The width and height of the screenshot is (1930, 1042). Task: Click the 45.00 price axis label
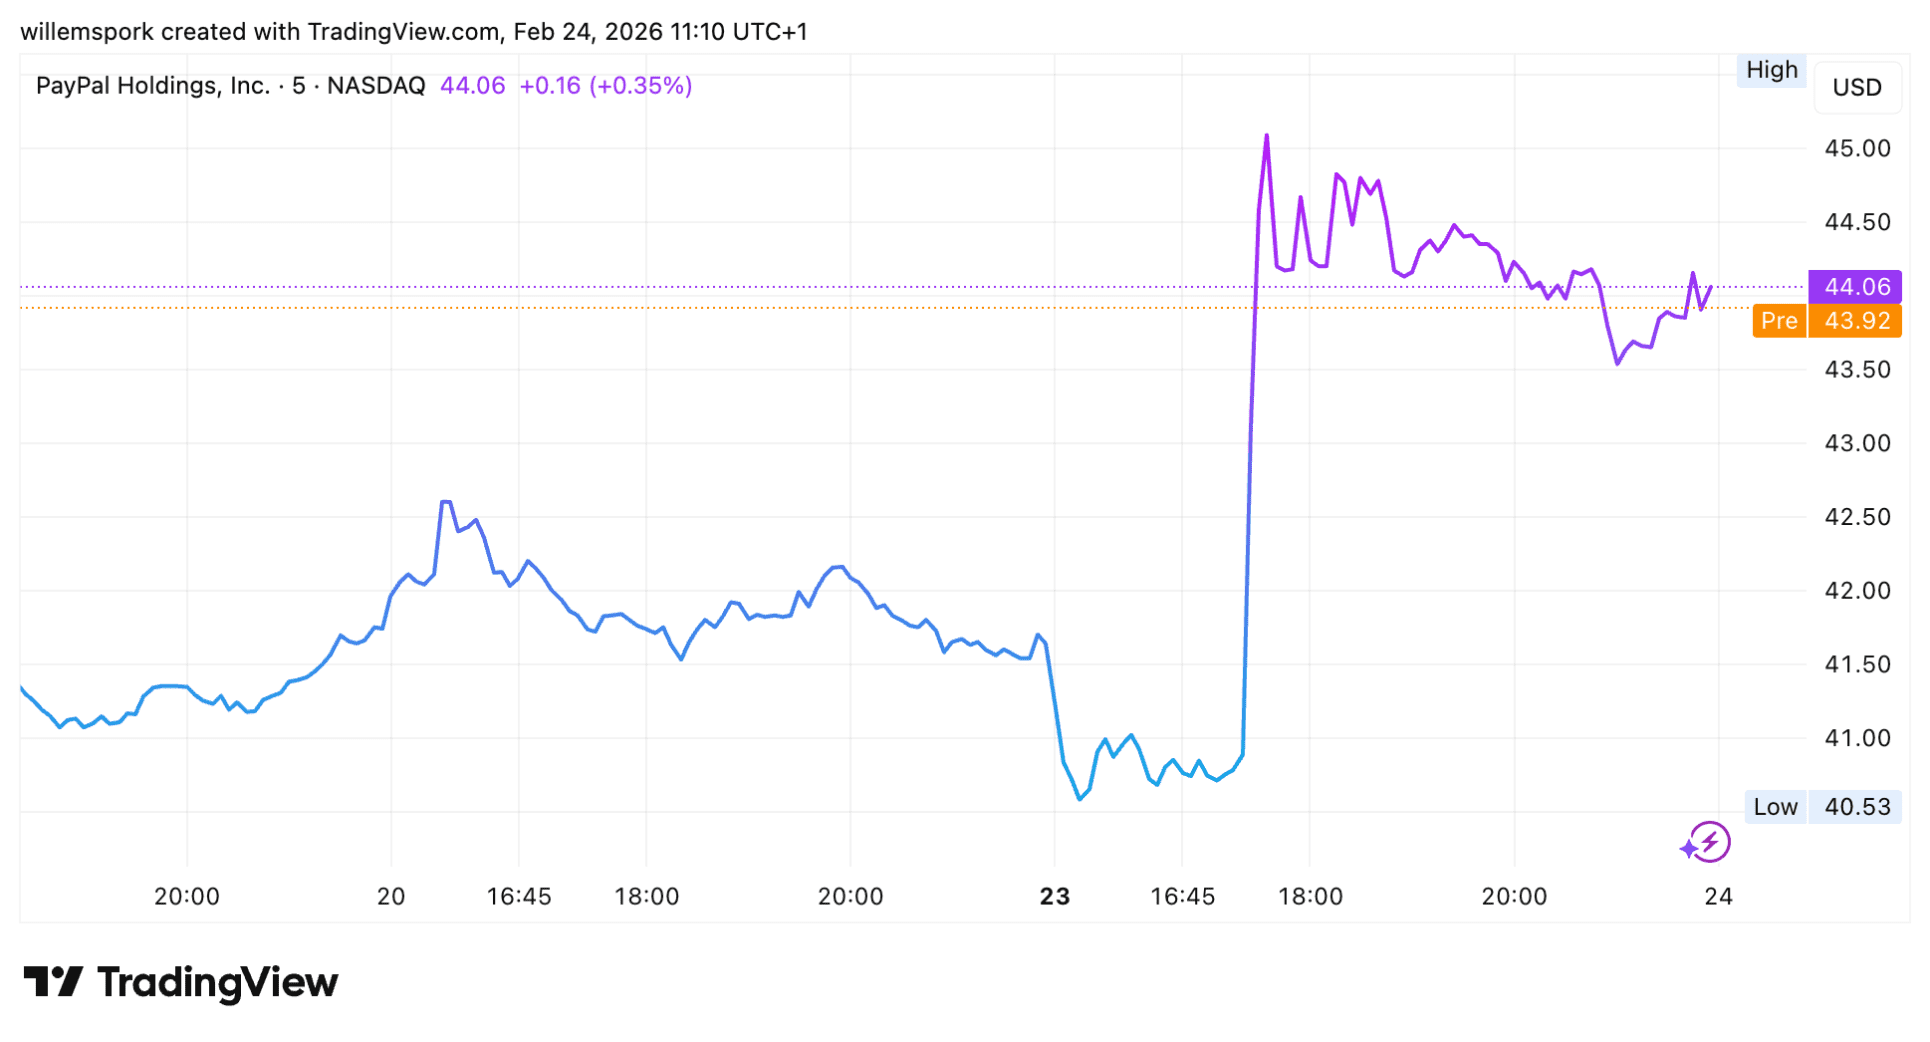[1857, 149]
